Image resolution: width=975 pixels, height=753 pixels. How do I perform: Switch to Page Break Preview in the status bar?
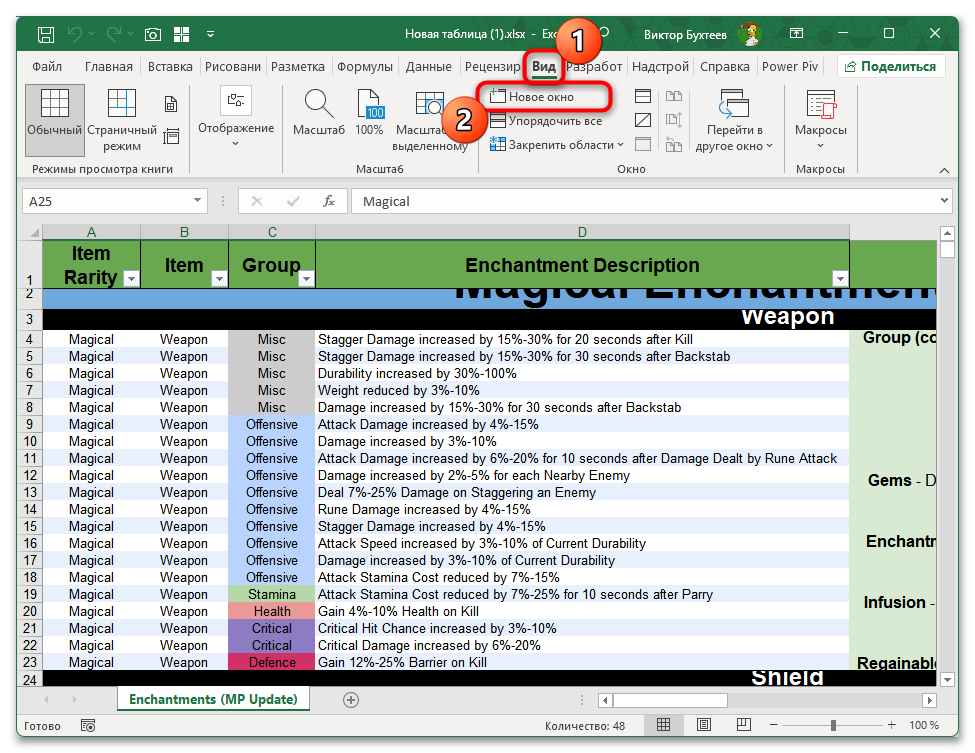coord(744,725)
